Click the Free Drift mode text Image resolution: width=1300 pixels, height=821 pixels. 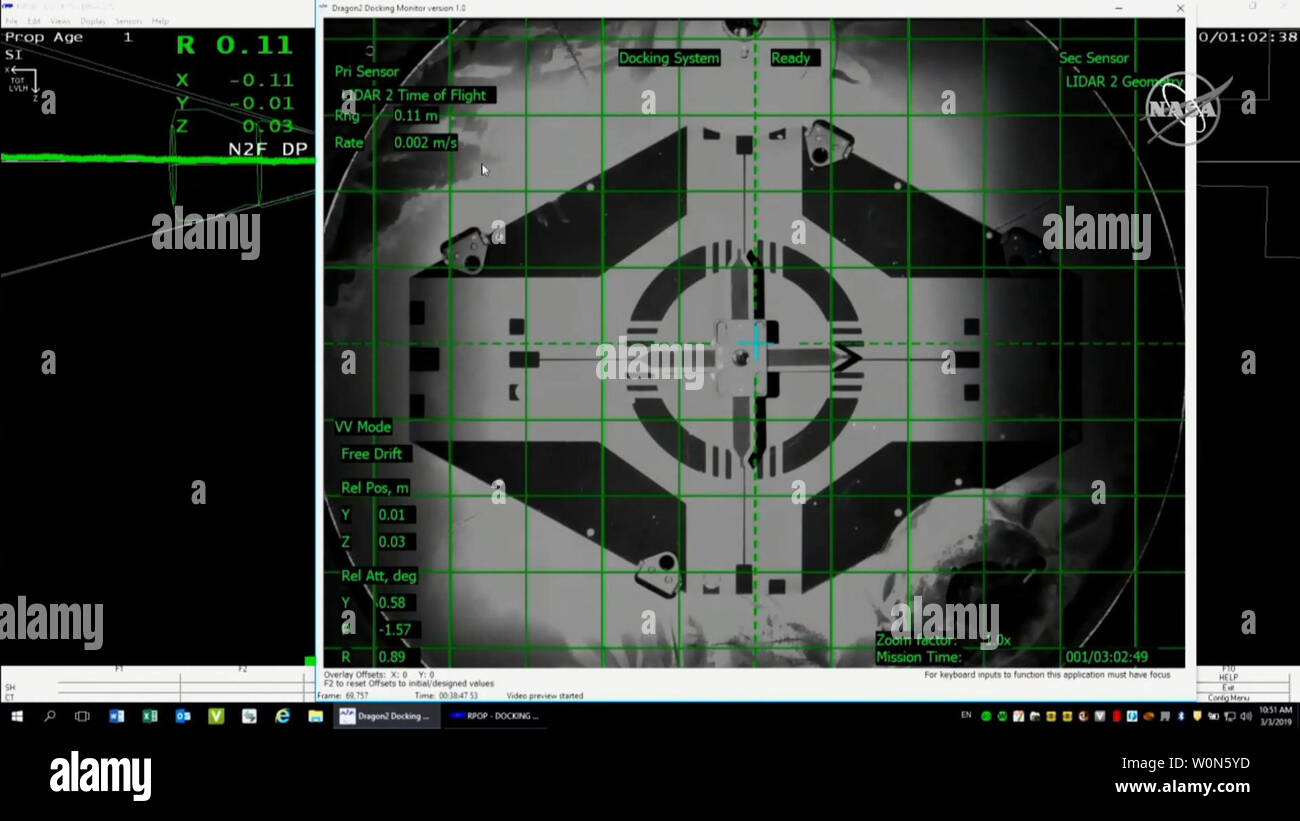[x=372, y=454]
